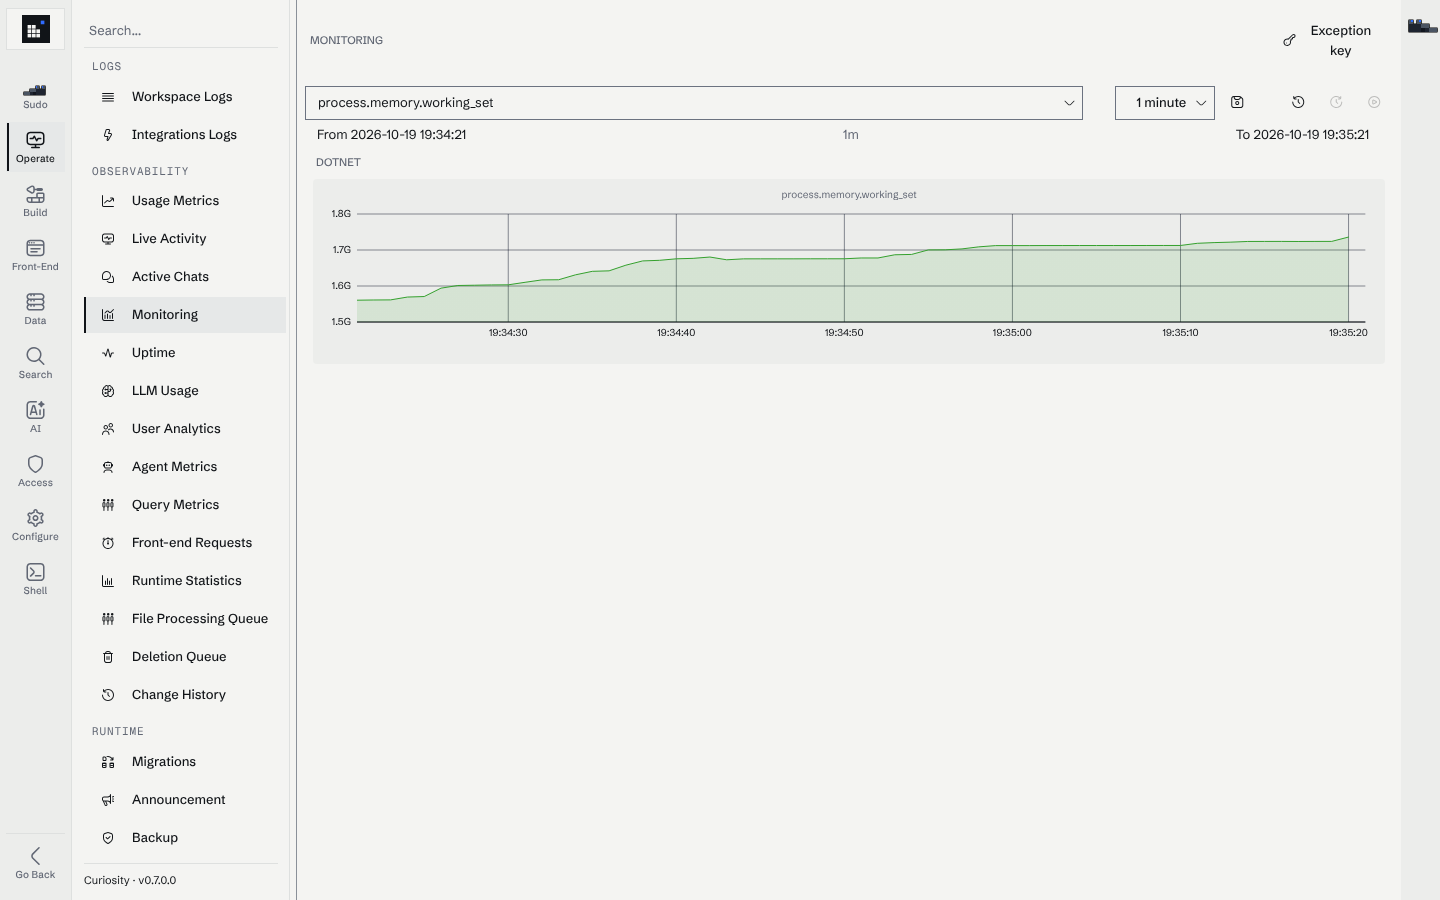This screenshot has height=900, width=1440.
Task: Open Query Metrics
Action: pyautogui.click(x=185, y=505)
